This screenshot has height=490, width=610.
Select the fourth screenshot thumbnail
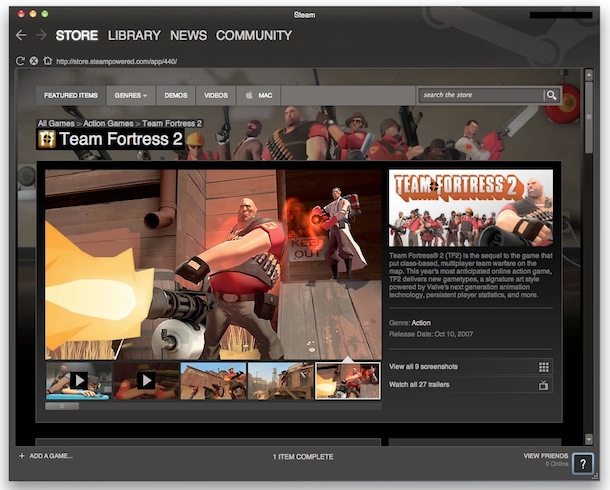click(280, 381)
